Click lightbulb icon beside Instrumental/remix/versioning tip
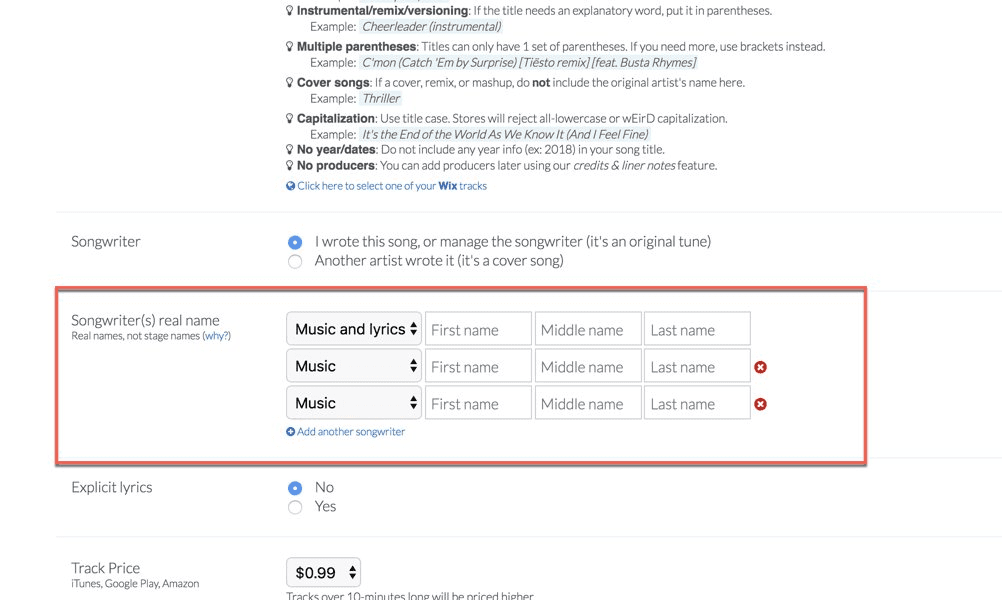Viewport: 1002px width, 600px height. [x=289, y=11]
